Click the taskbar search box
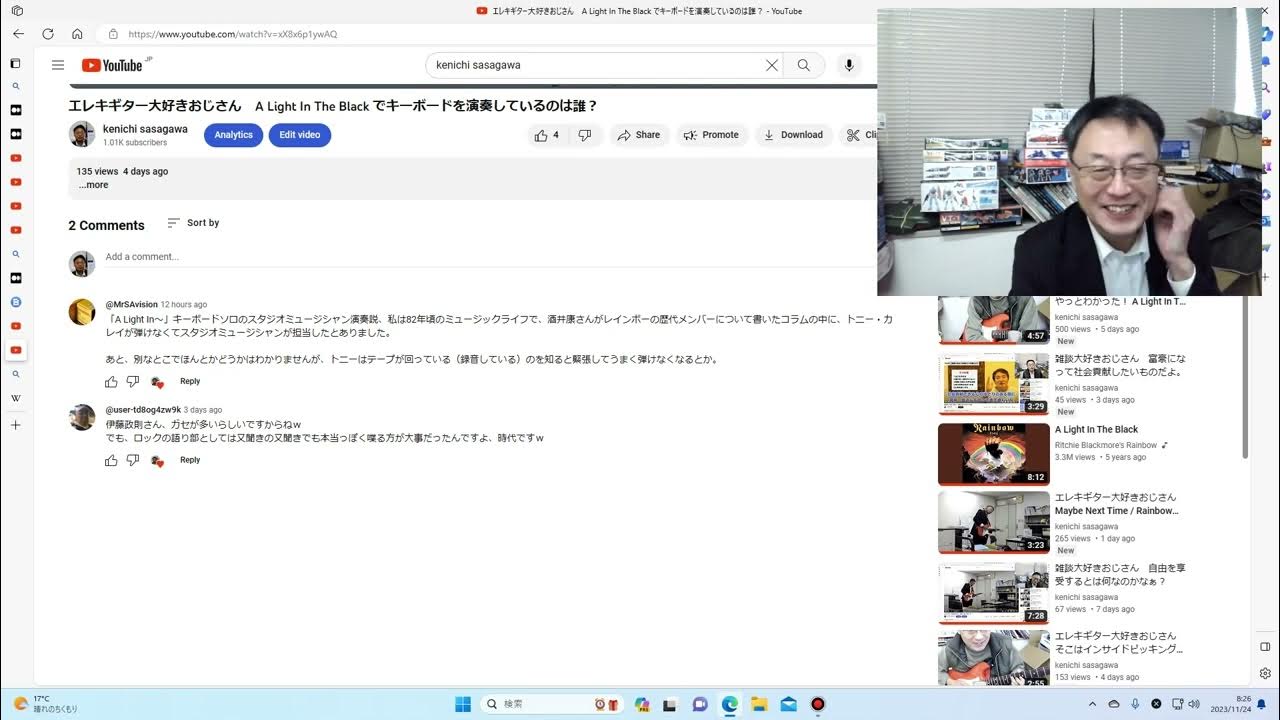This screenshot has height=720, width=1280. (550, 704)
